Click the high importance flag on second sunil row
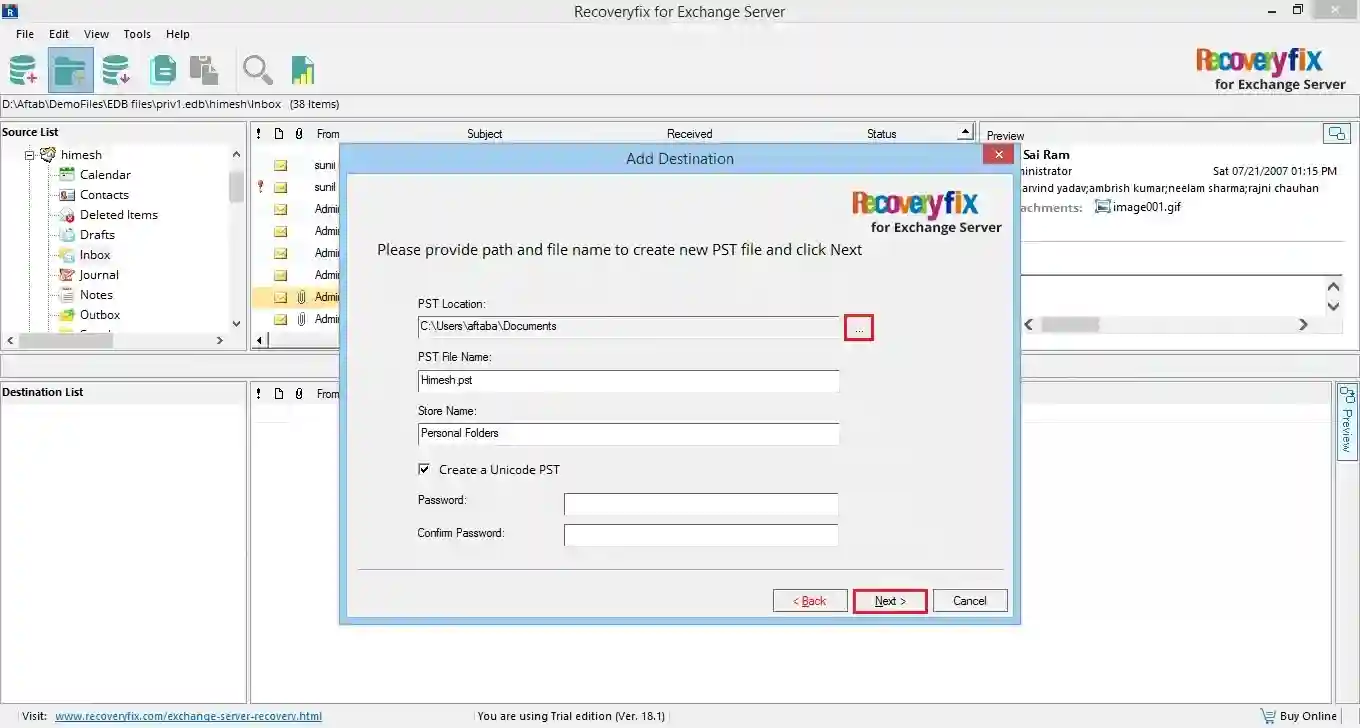Viewport: 1360px width, 728px height. click(x=260, y=187)
